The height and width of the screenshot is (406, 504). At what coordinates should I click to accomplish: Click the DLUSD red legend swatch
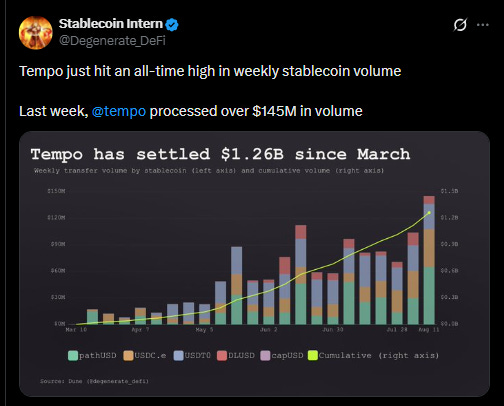[x=222, y=355]
